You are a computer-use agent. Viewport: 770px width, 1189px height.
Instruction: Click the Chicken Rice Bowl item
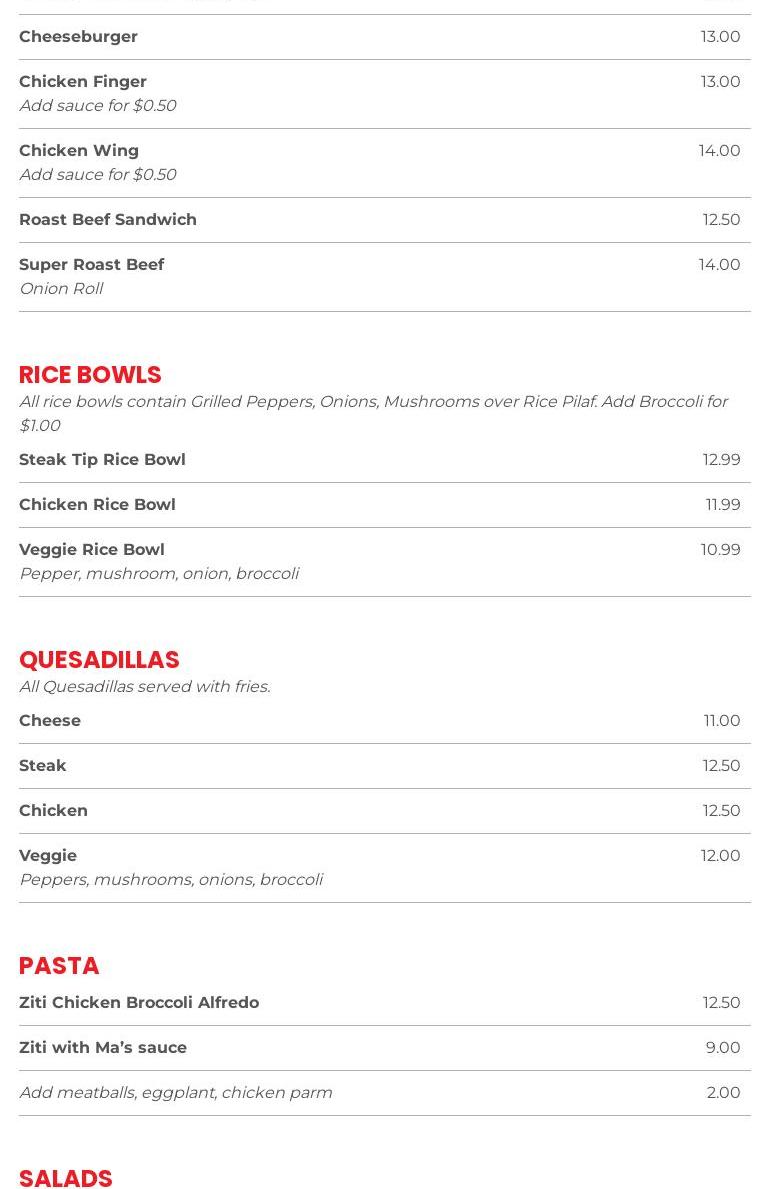coord(97,505)
